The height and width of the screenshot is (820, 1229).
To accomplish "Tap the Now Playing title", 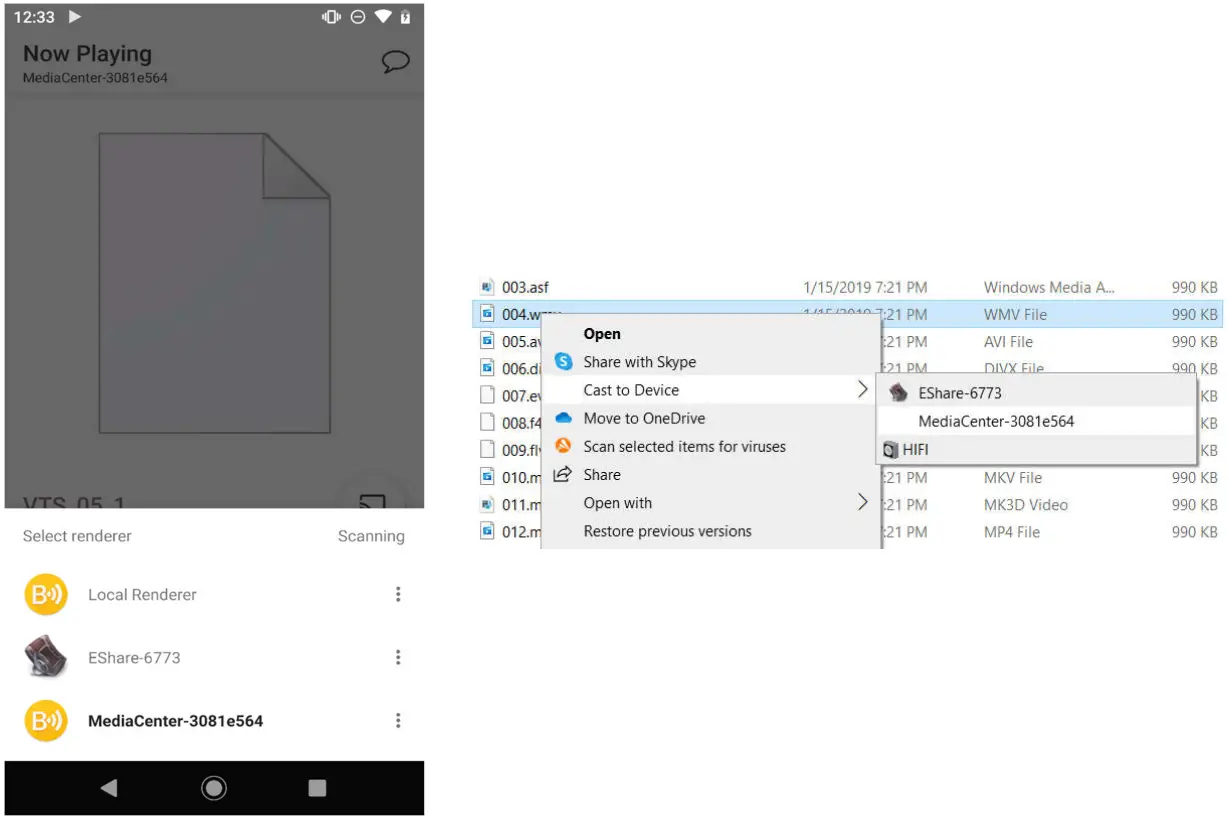I will point(87,54).
